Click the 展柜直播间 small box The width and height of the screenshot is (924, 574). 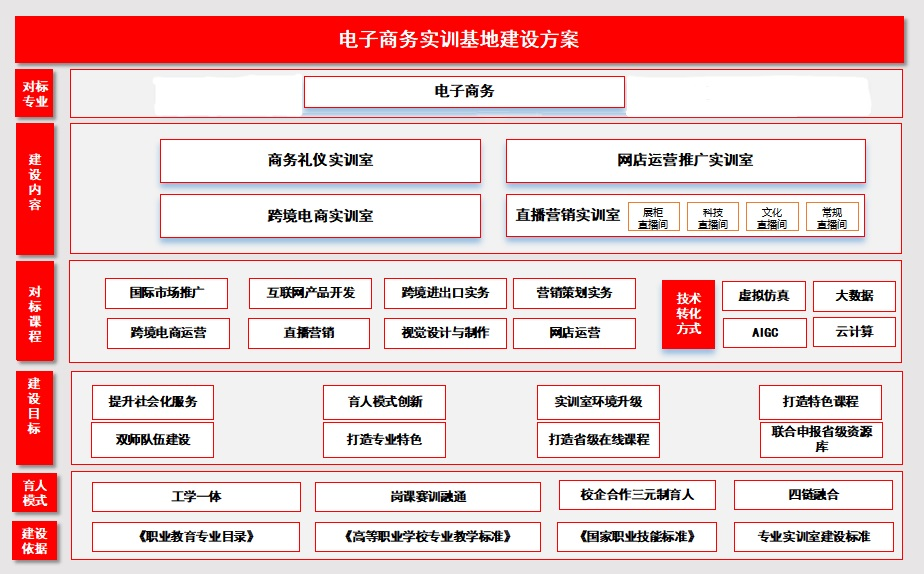(653, 218)
